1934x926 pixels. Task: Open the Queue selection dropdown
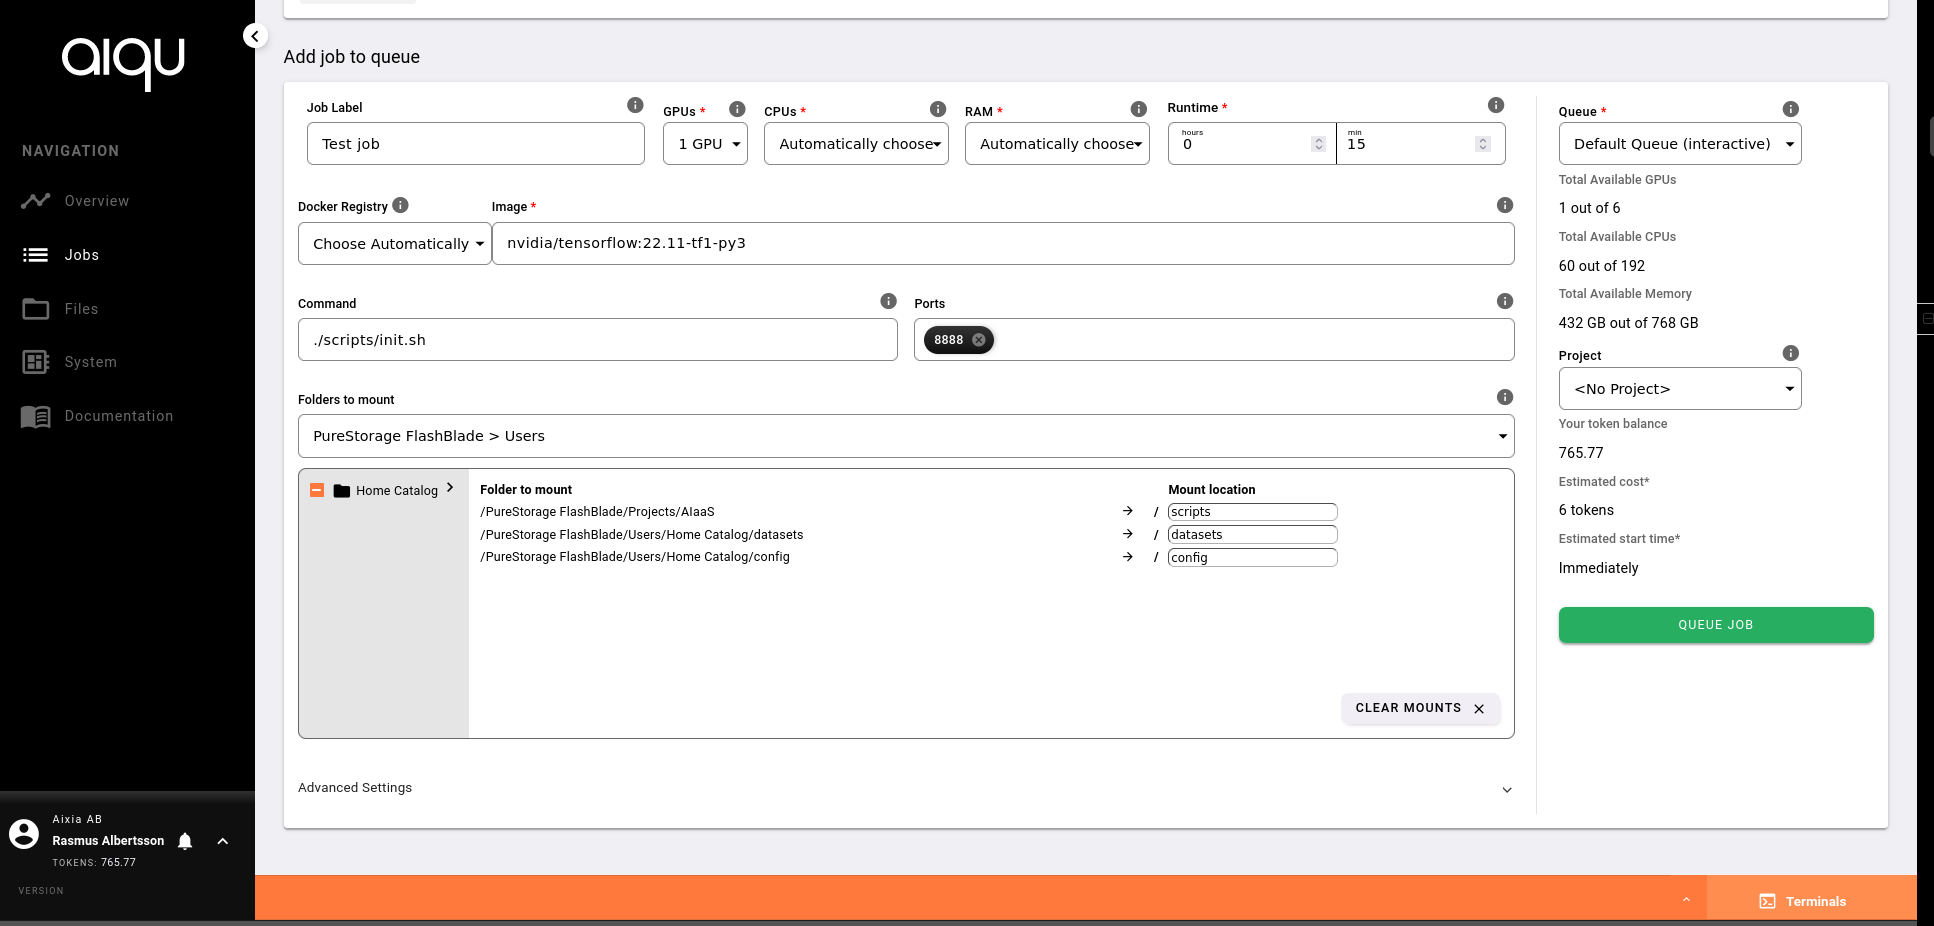click(1679, 144)
